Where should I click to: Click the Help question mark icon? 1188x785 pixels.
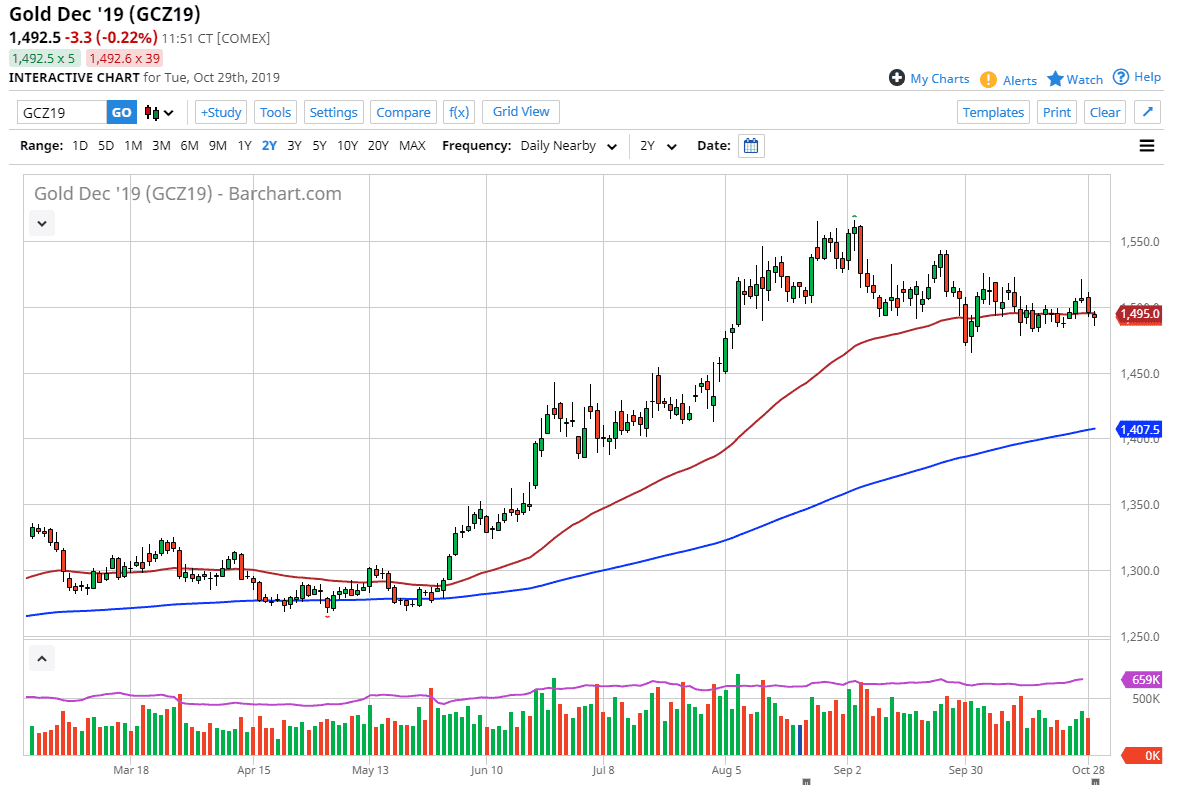pyautogui.click(x=1121, y=77)
